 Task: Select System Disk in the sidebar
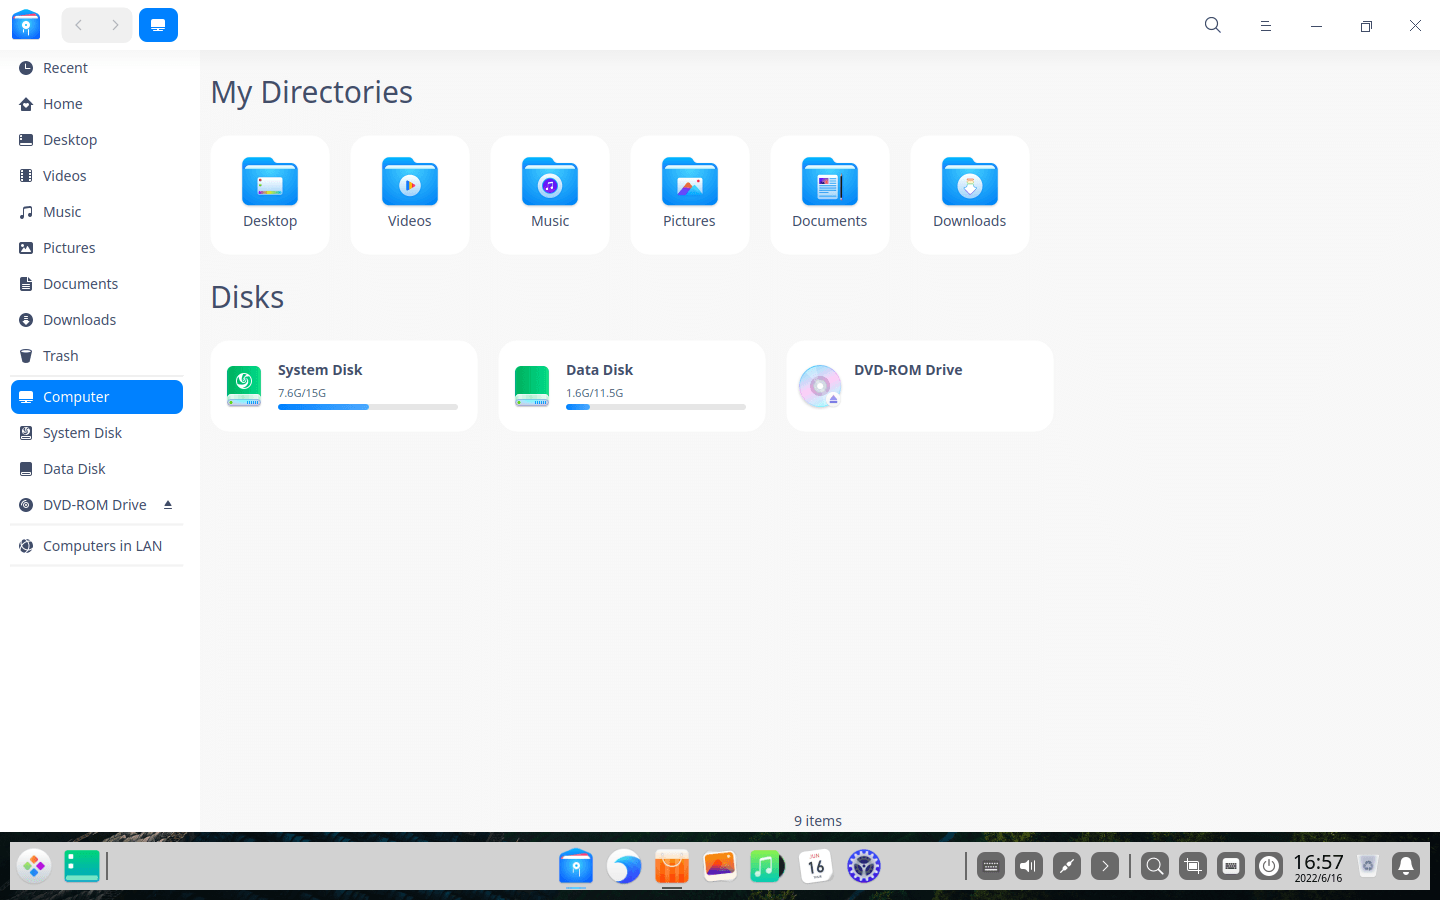[97, 433]
